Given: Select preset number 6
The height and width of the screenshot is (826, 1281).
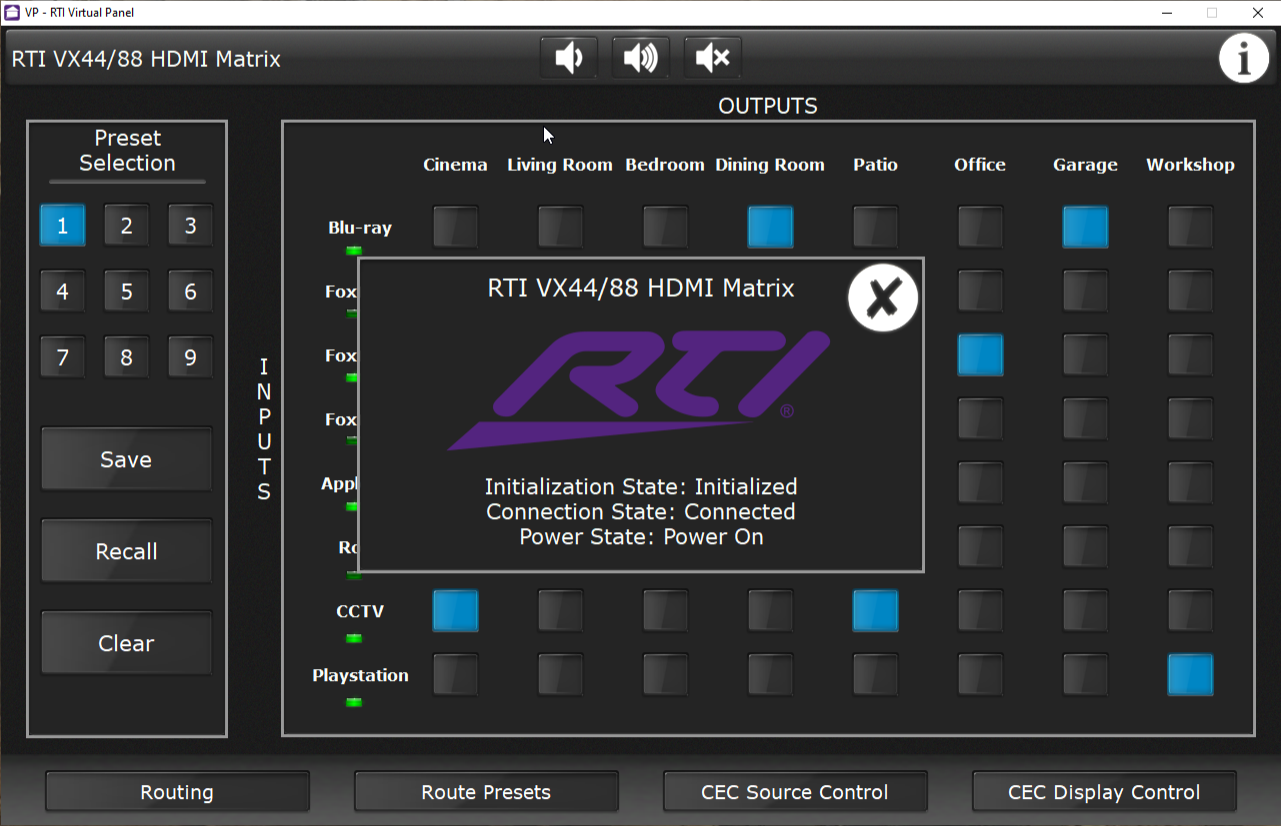Looking at the screenshot, I should click(190, 292).
